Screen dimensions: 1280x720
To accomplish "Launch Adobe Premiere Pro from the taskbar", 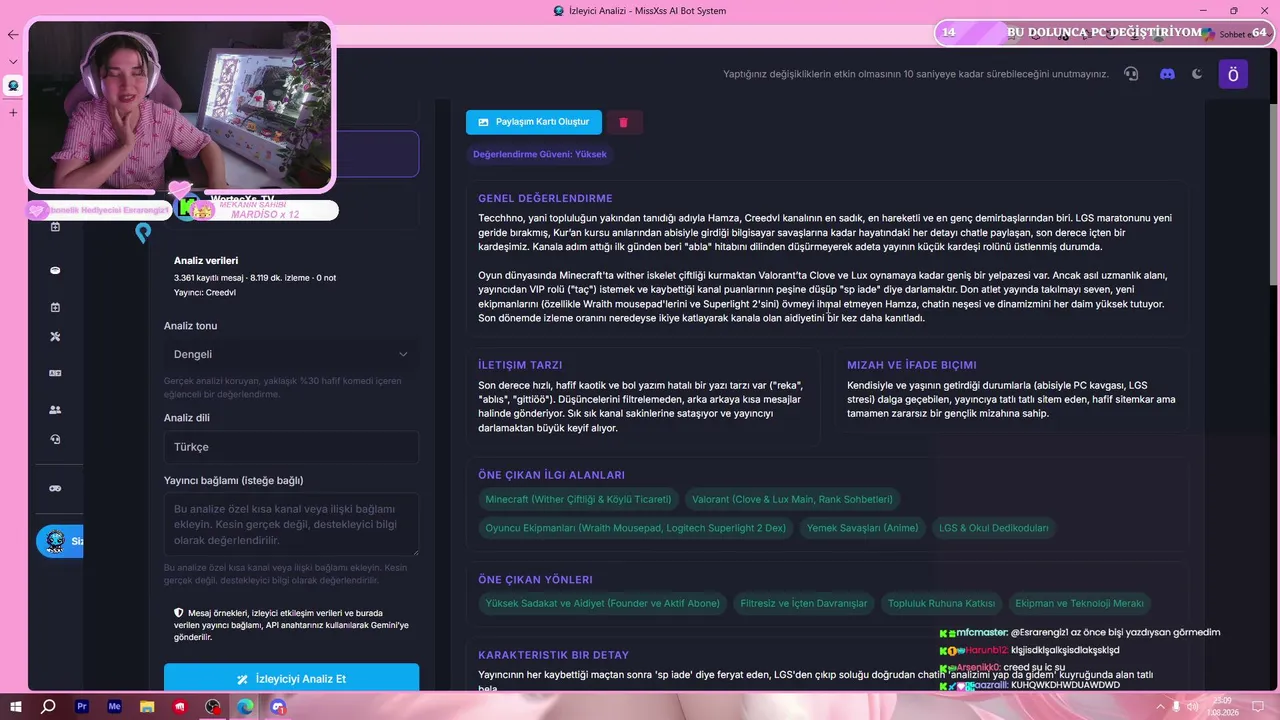I will (82, 706).
